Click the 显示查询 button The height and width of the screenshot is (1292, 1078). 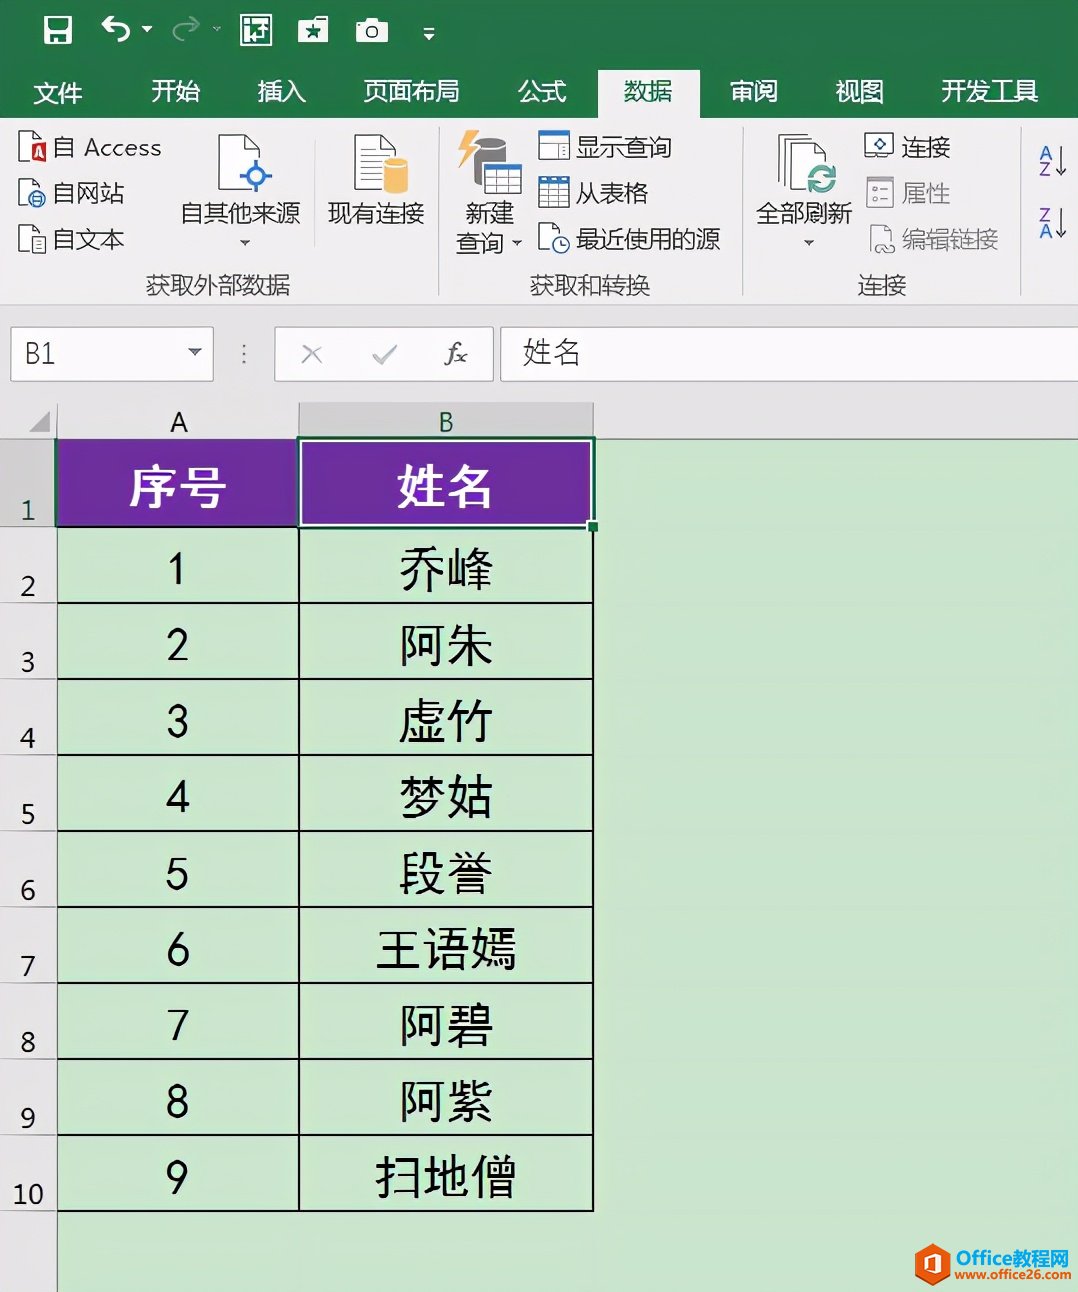pos(605,147)
